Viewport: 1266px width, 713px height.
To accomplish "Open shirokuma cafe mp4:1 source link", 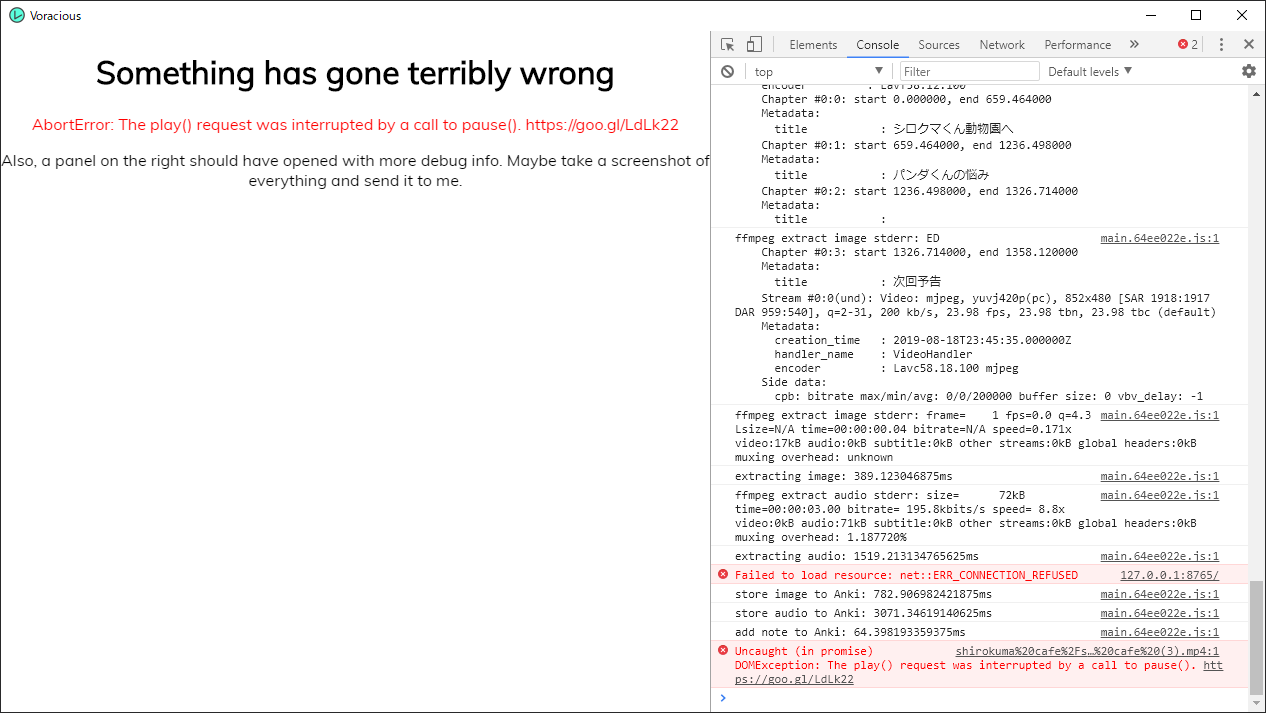I will [1087, 651].
